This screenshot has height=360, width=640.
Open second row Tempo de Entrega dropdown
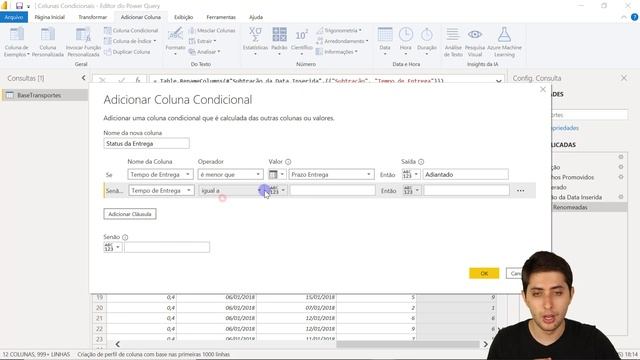(161, 191)
